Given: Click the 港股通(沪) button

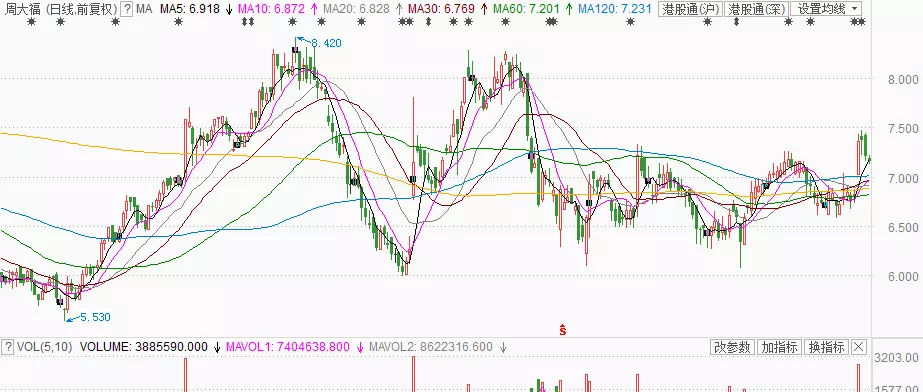Looking at the screenshot, I should click(691, 9).
